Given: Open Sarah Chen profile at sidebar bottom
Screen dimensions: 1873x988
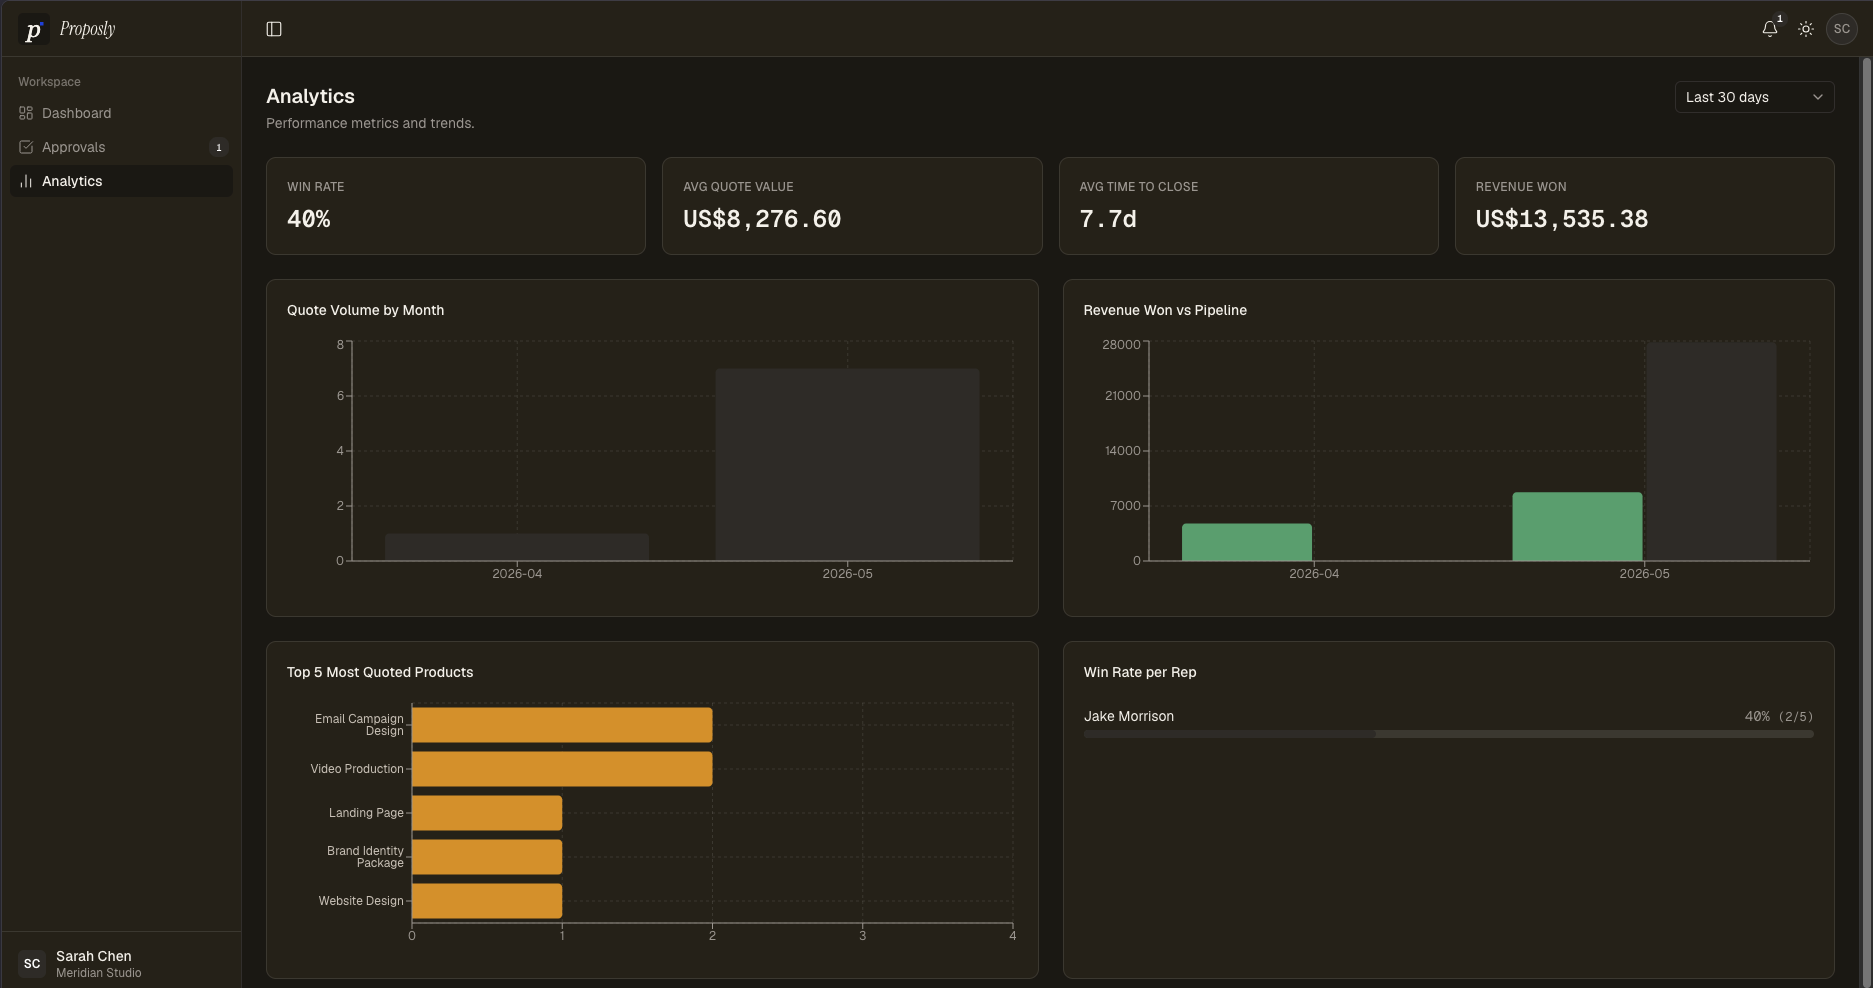Looking at the screenshot, I should (x=121, y=963).
